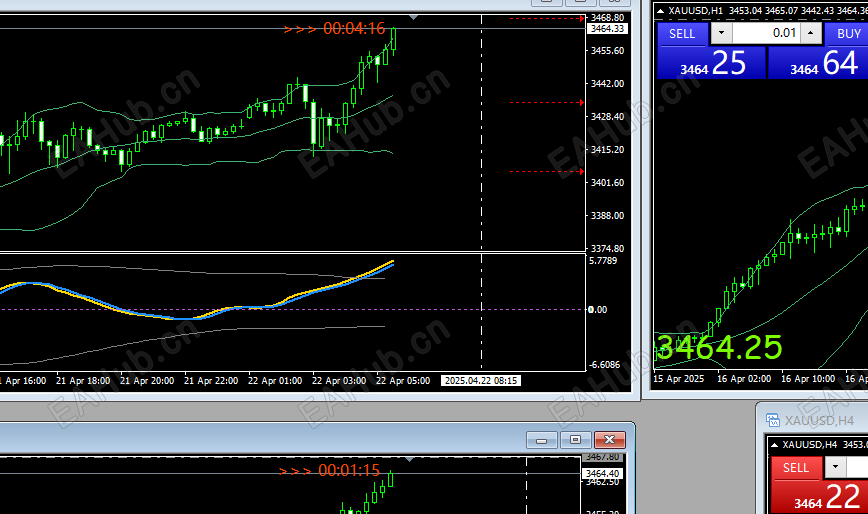The image size is (868, 514).
Task: Click the 16 Apr 02:00 label on the H1 chart
Action: (x=744, y=378)
